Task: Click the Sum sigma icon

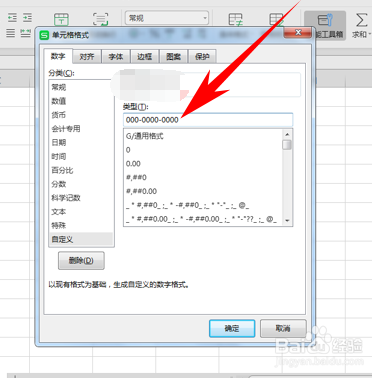Action: click(x=362, y=20)
